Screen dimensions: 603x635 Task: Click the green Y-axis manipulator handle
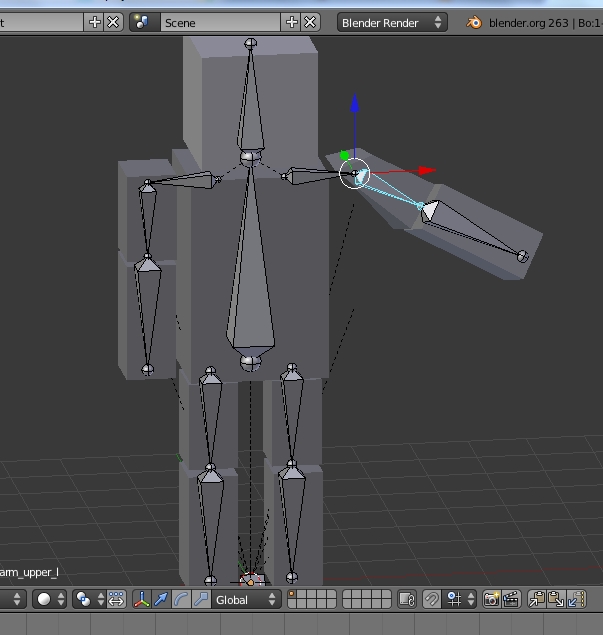click(344, 155)
